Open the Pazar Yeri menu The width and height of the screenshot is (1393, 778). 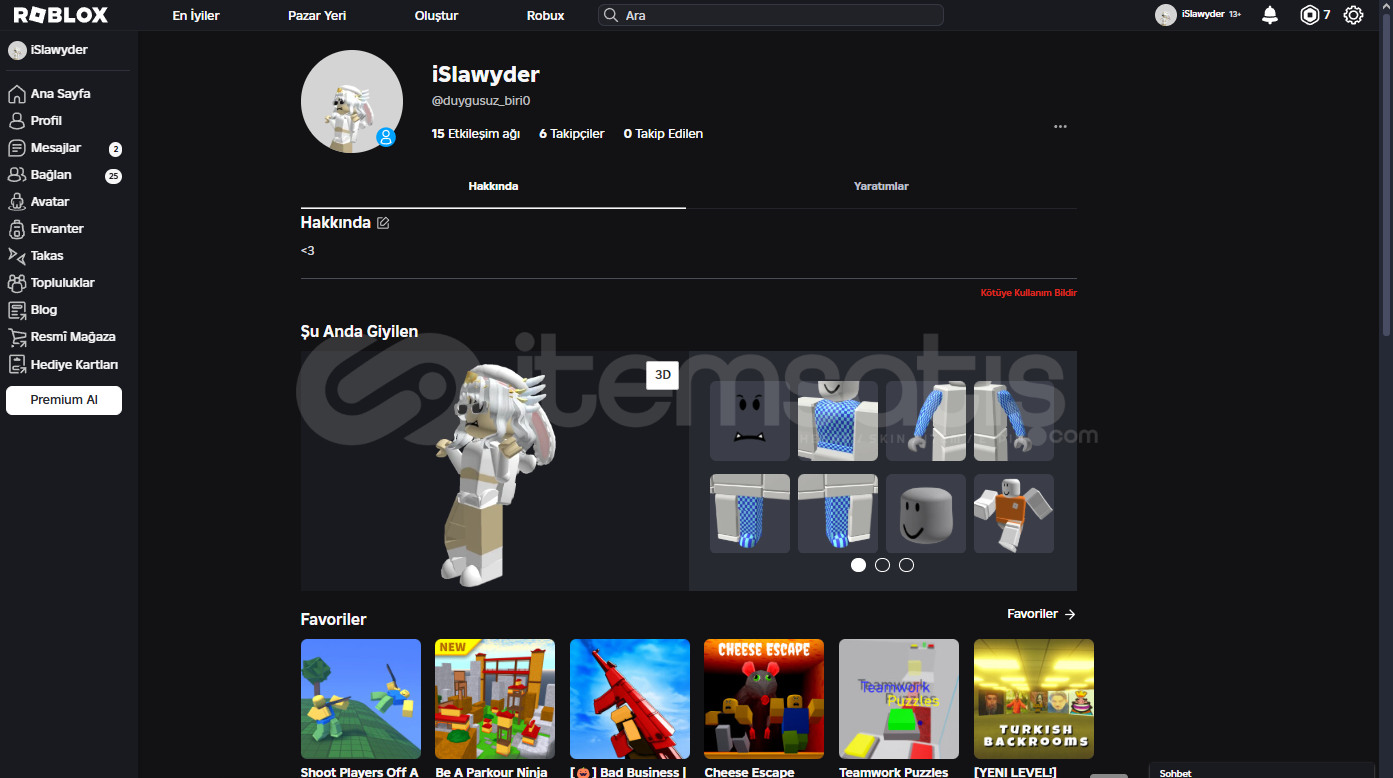pos(317,16)
